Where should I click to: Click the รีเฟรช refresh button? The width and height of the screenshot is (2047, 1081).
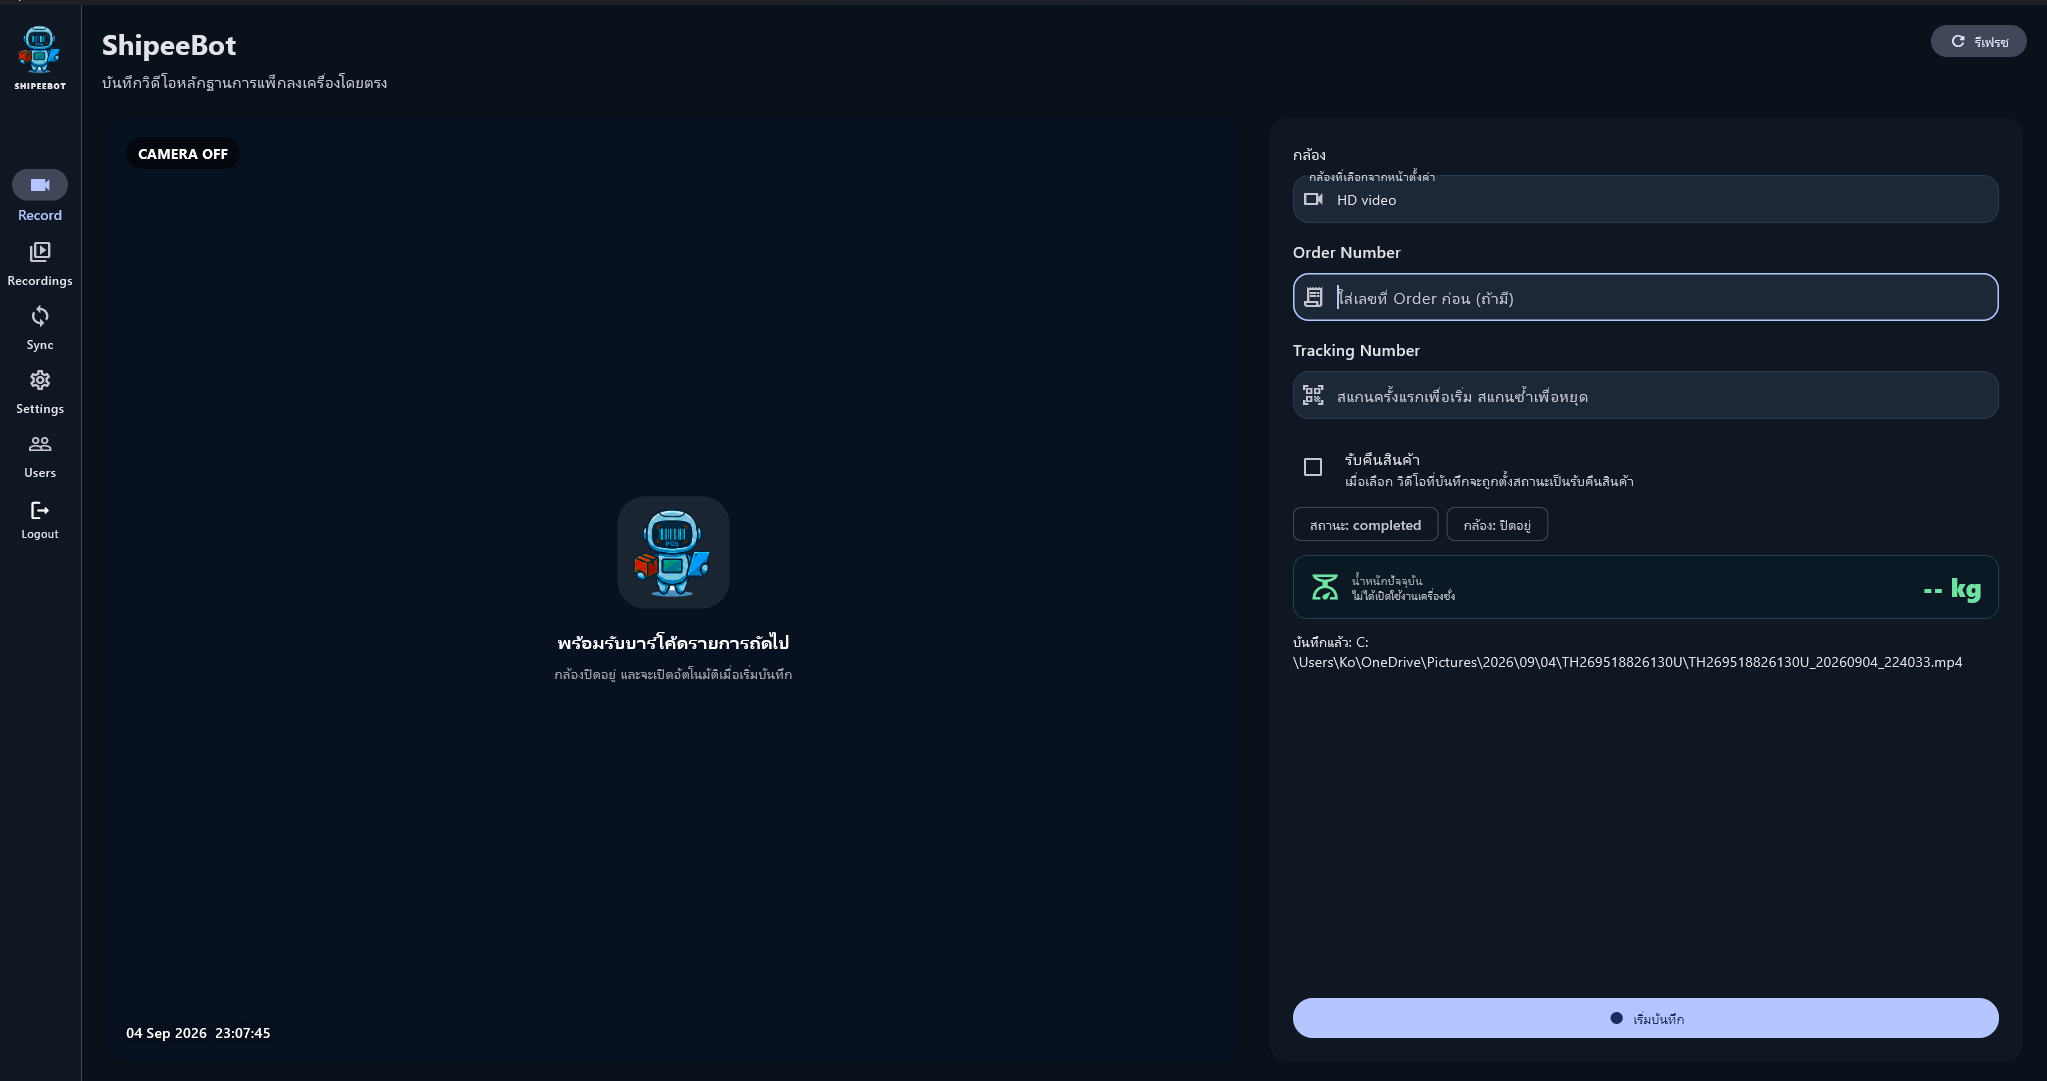point(1978,41)
